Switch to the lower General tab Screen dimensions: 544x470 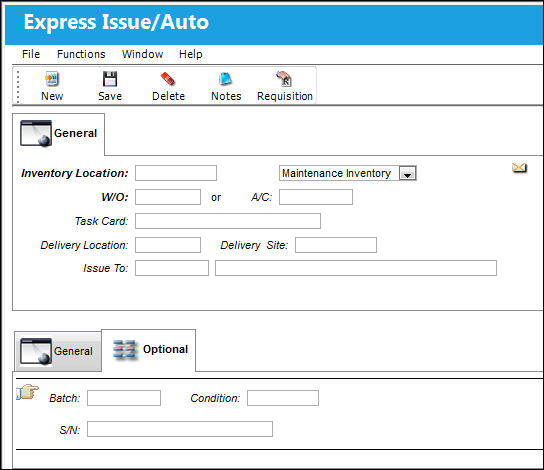[58, 351]
